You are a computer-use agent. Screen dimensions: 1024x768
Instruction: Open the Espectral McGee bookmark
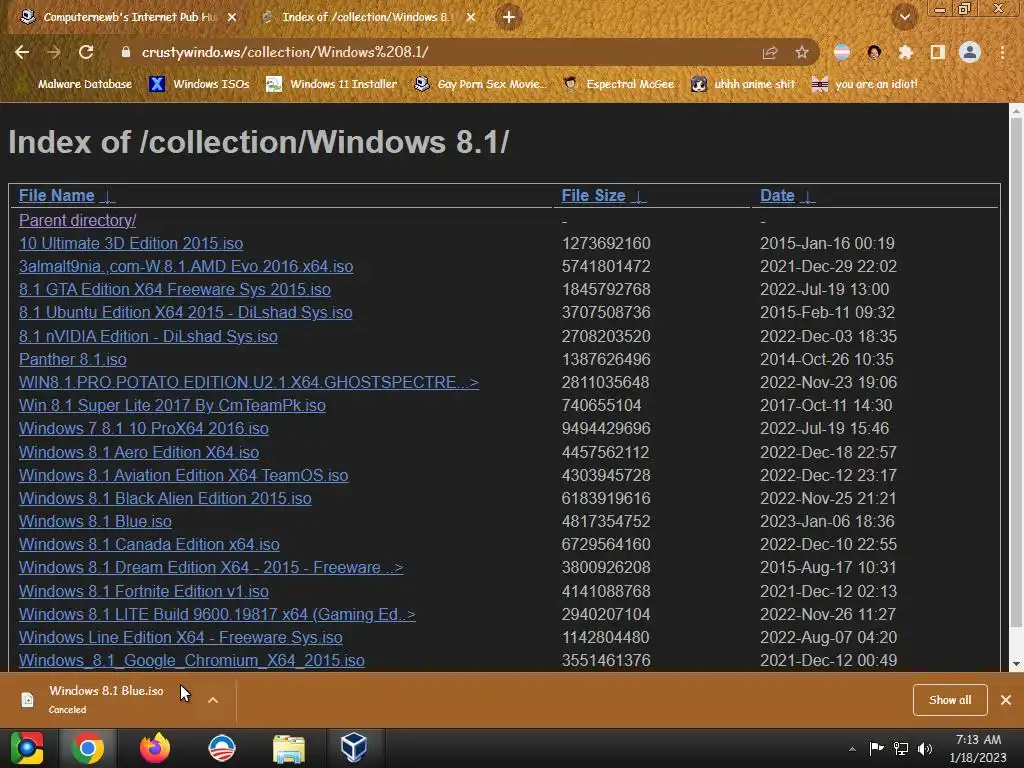pos(619,84)
